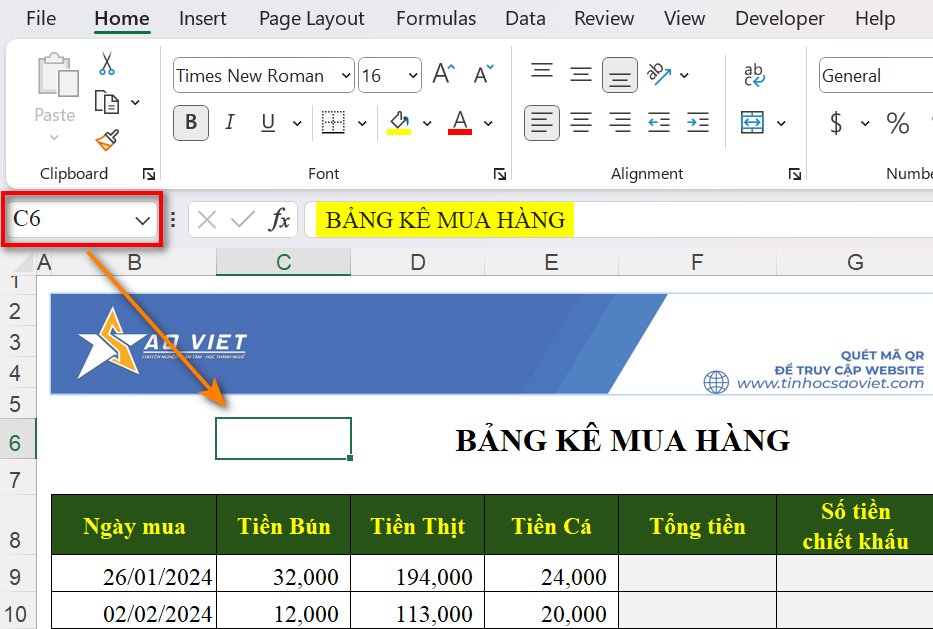
Task: Select the Italic formatting icon
Action: tap(230, 122)
